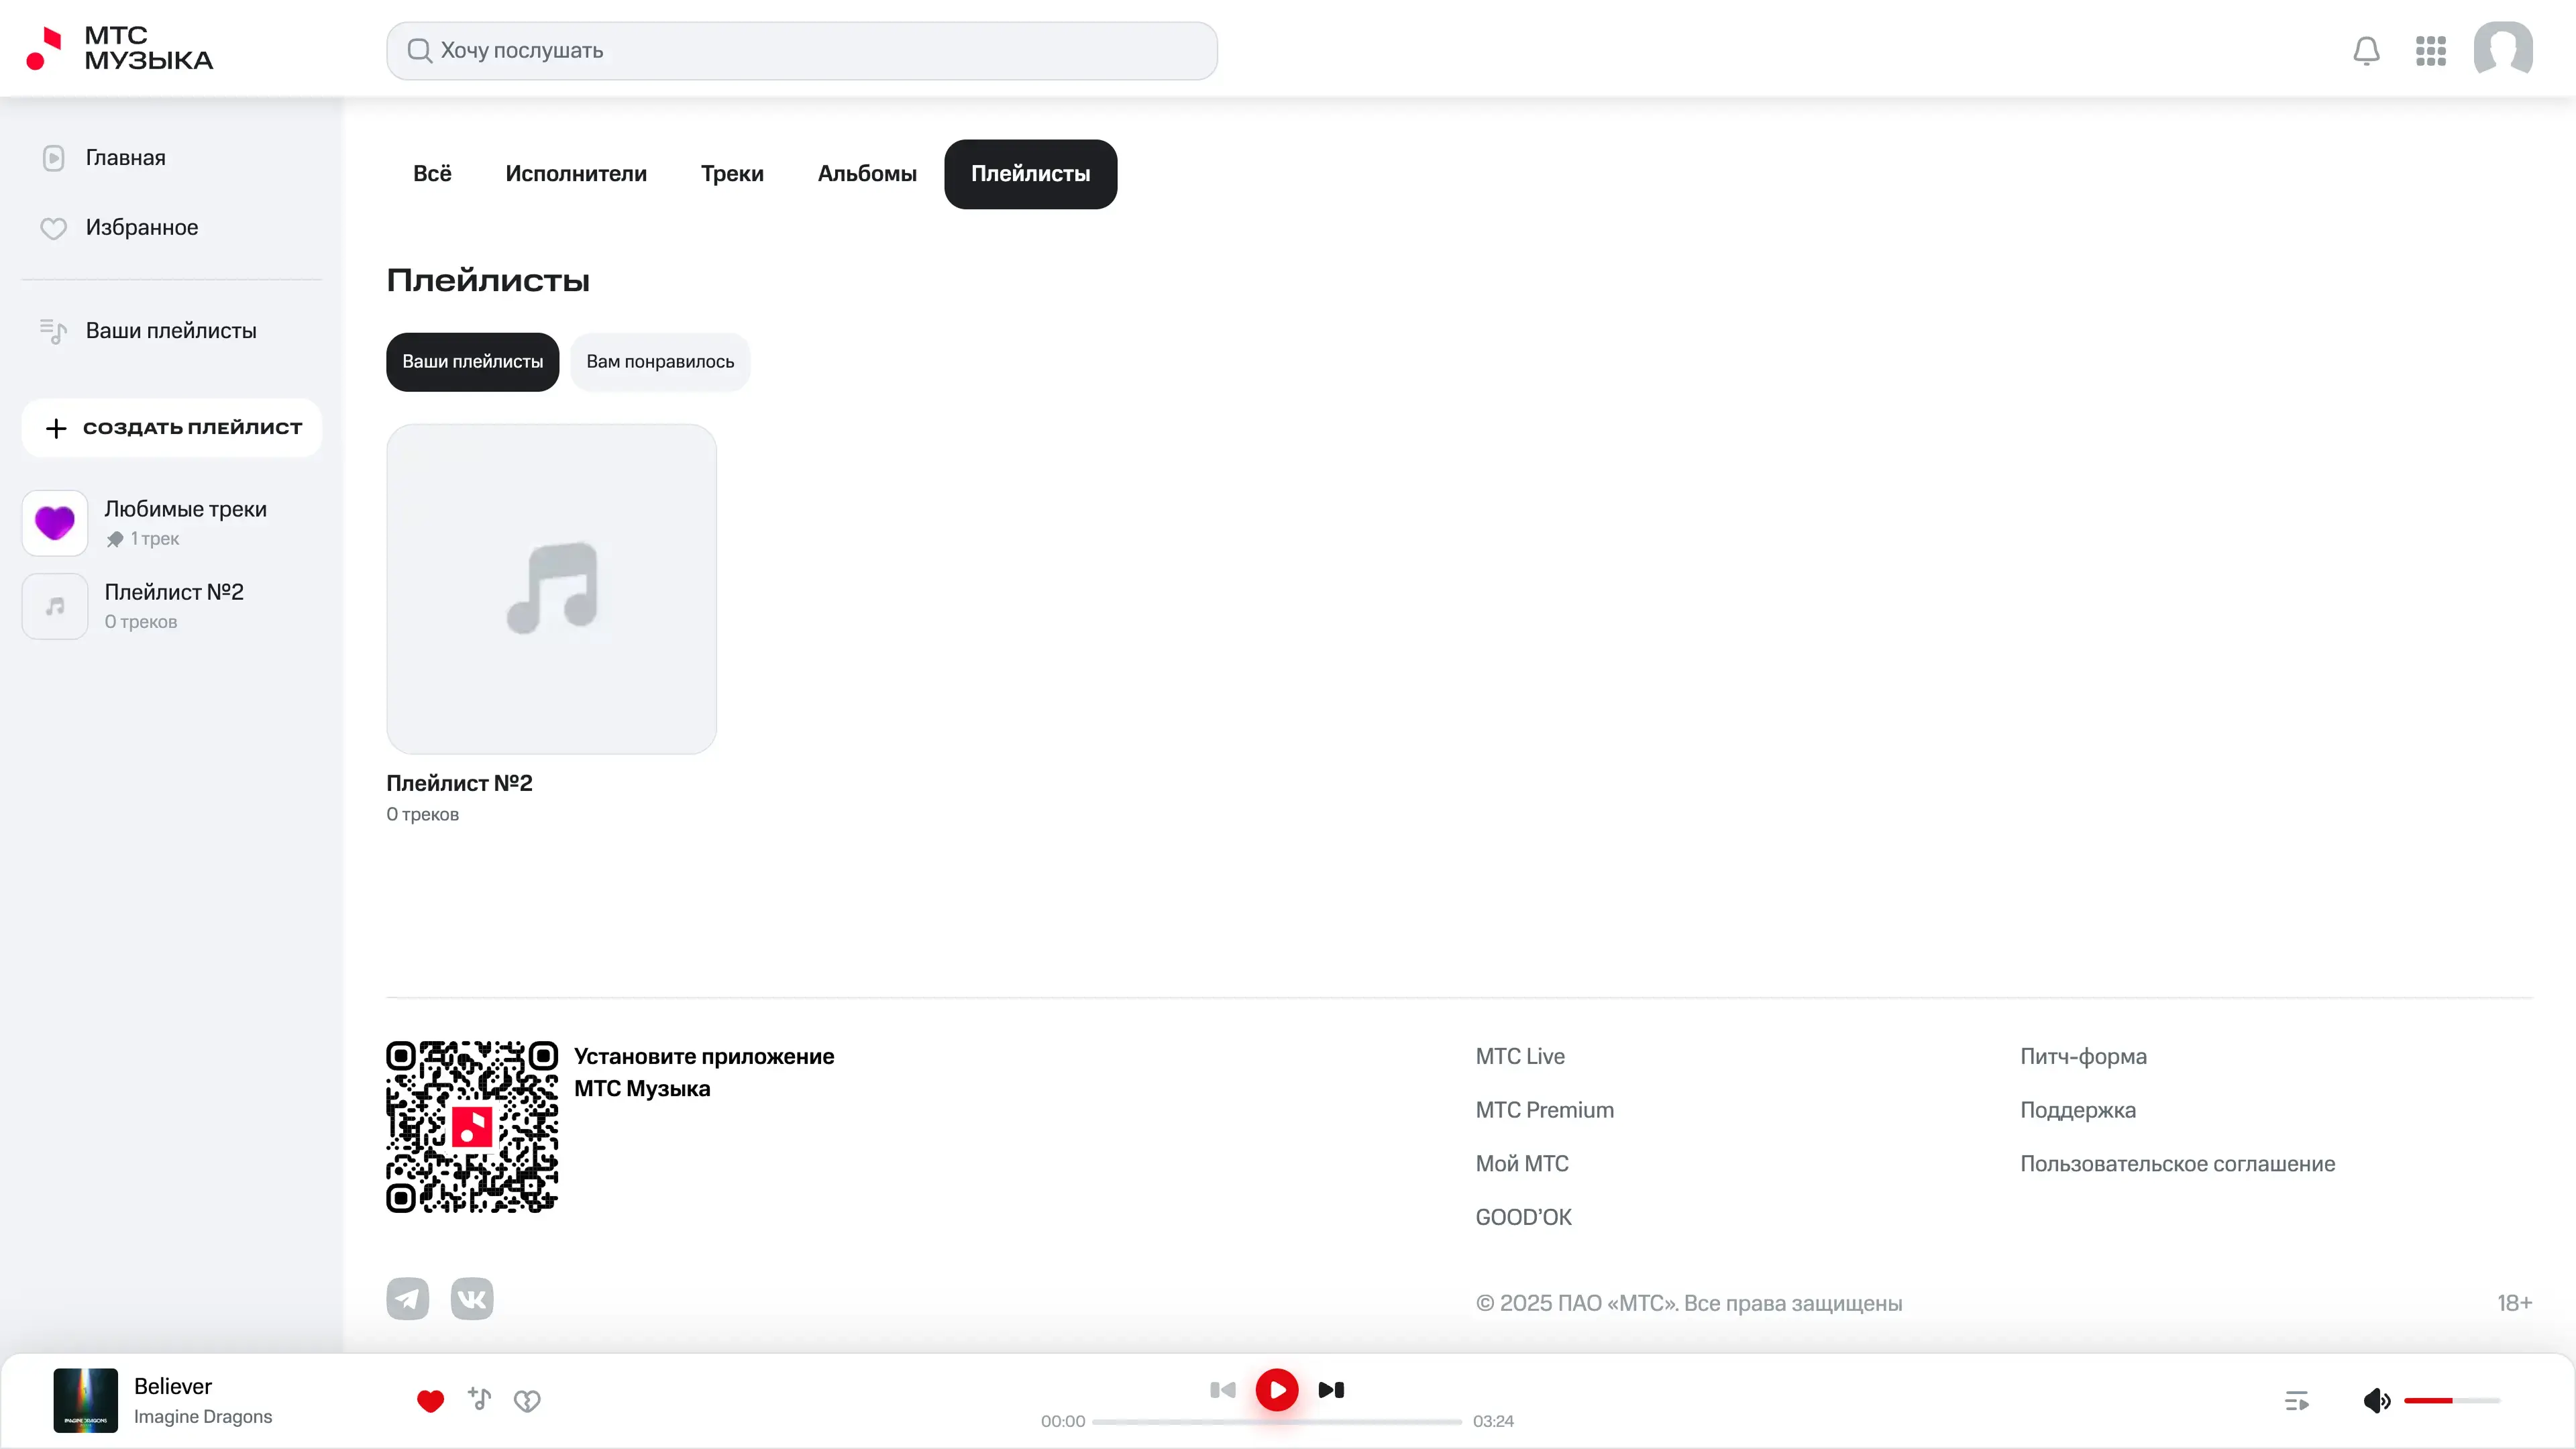
Task: Click Создать плейлист button
Action: click(172, 428)
